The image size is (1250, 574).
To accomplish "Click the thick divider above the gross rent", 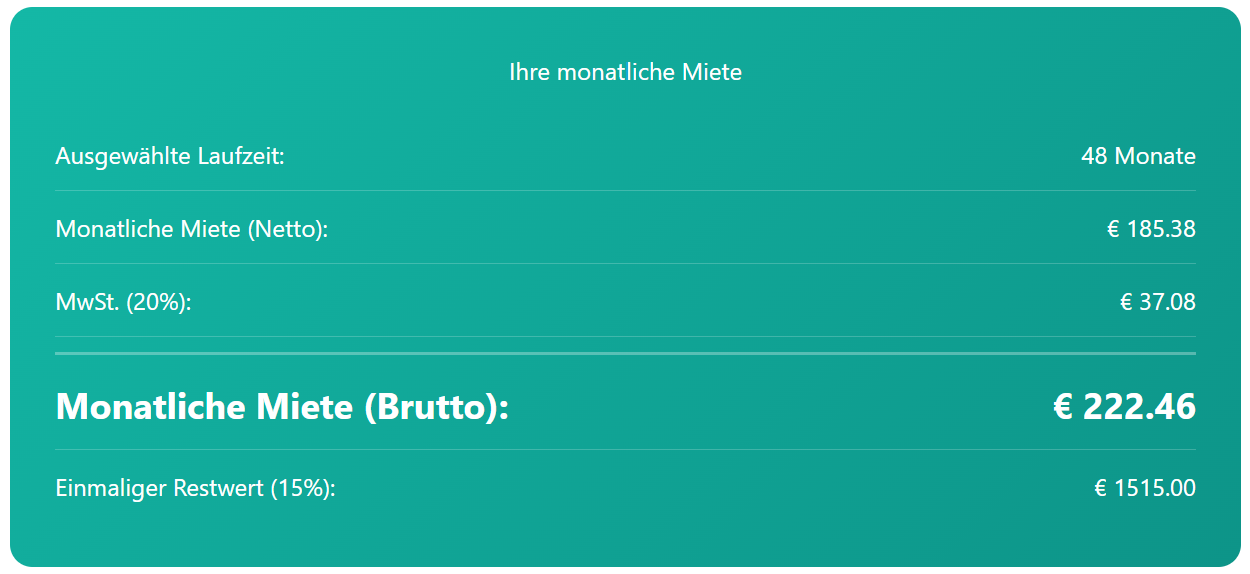I will point(625,353).
